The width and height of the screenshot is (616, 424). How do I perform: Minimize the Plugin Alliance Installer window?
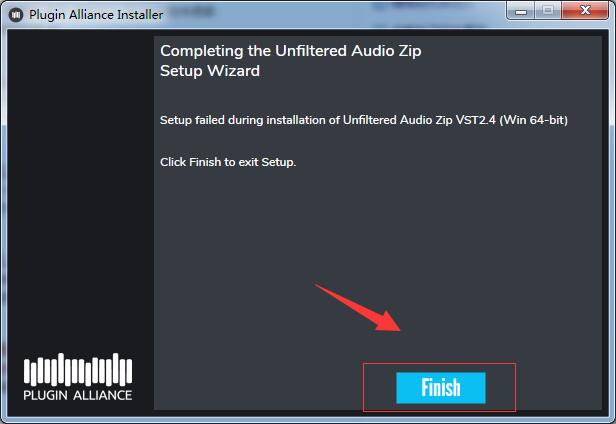coord(521,11)
